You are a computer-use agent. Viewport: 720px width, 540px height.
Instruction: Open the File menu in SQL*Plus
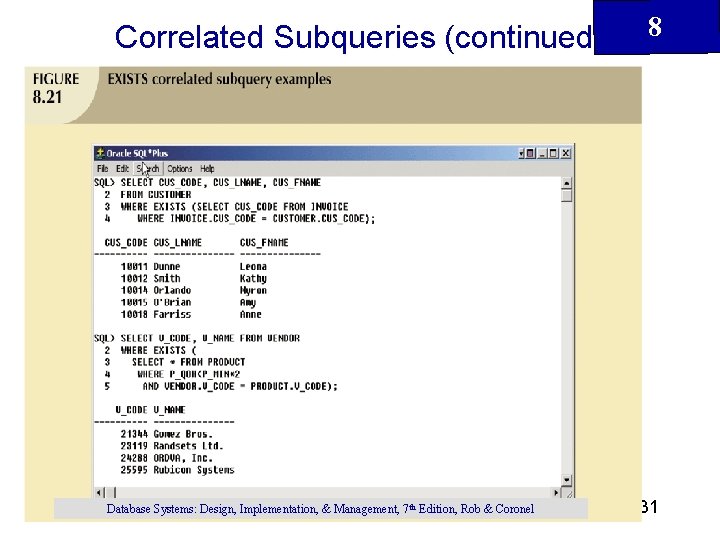pyautogui.click(x=102, y=169)
